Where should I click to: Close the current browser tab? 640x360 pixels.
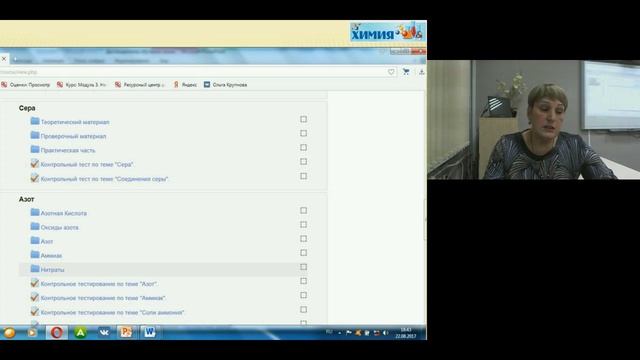4,59
